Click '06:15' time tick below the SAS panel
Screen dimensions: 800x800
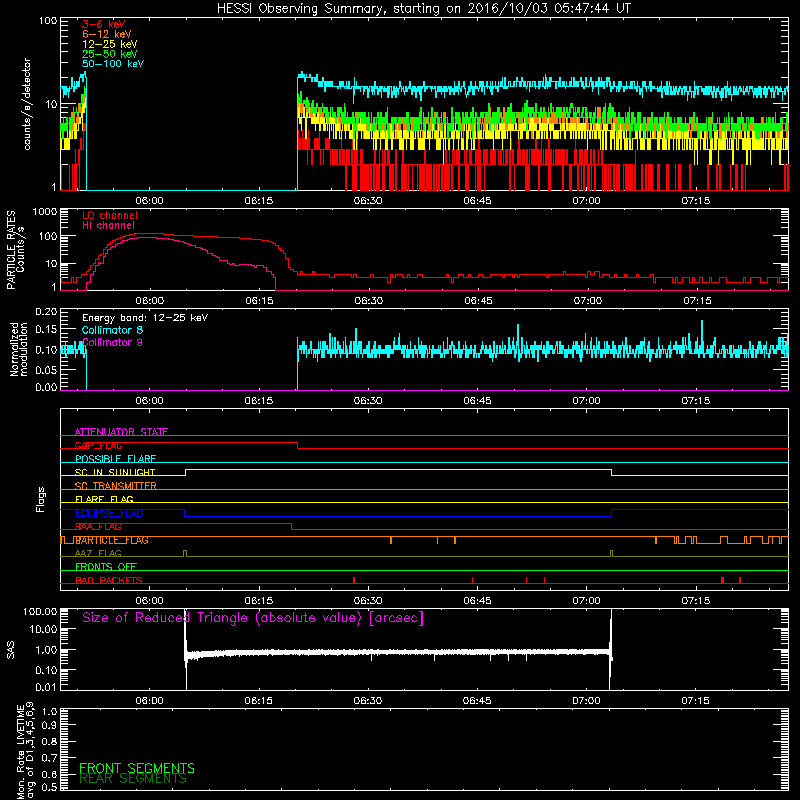click(x=259, y=701)
